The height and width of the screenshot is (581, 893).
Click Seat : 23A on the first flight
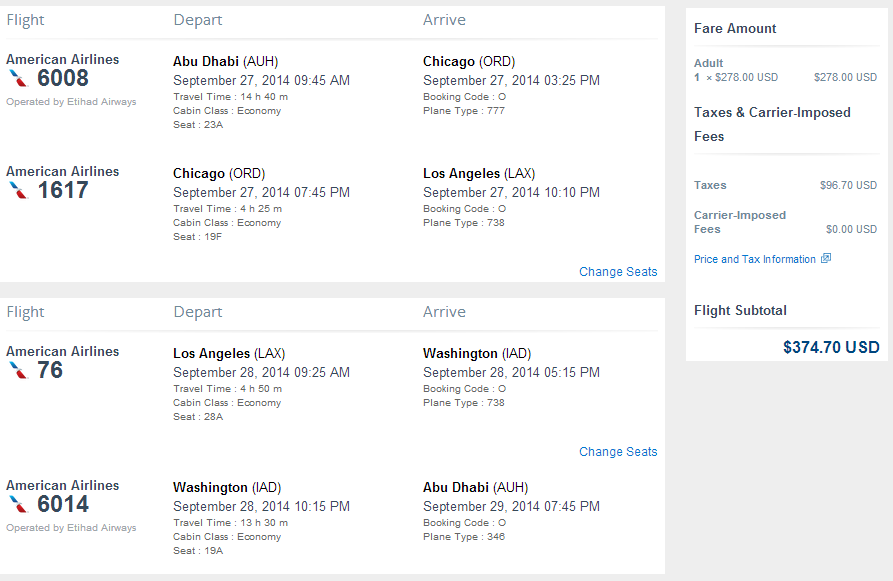click(x=198, y=125)
